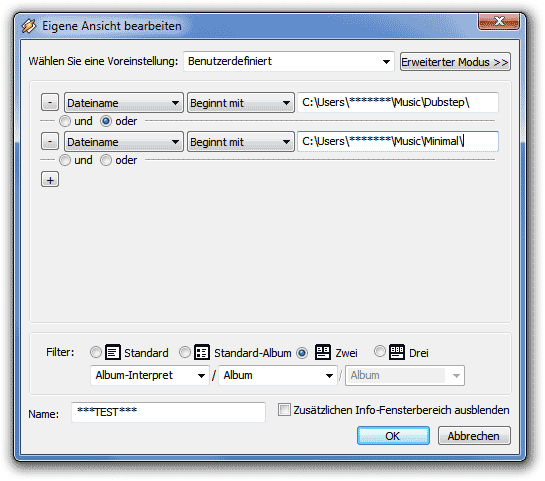Click the Standard-Album filter layout icon
The height and width of the screenshot is (481, 545).
202,352
